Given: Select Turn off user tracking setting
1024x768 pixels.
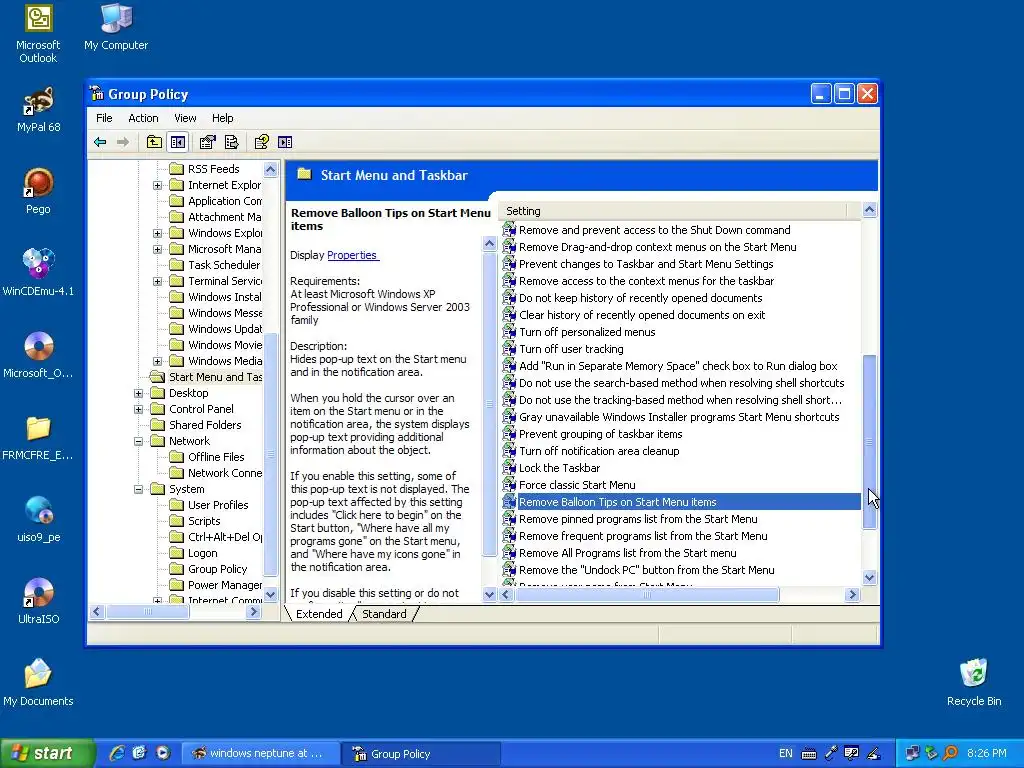Looking at the screenshot, I should click(x=571, y=349).
